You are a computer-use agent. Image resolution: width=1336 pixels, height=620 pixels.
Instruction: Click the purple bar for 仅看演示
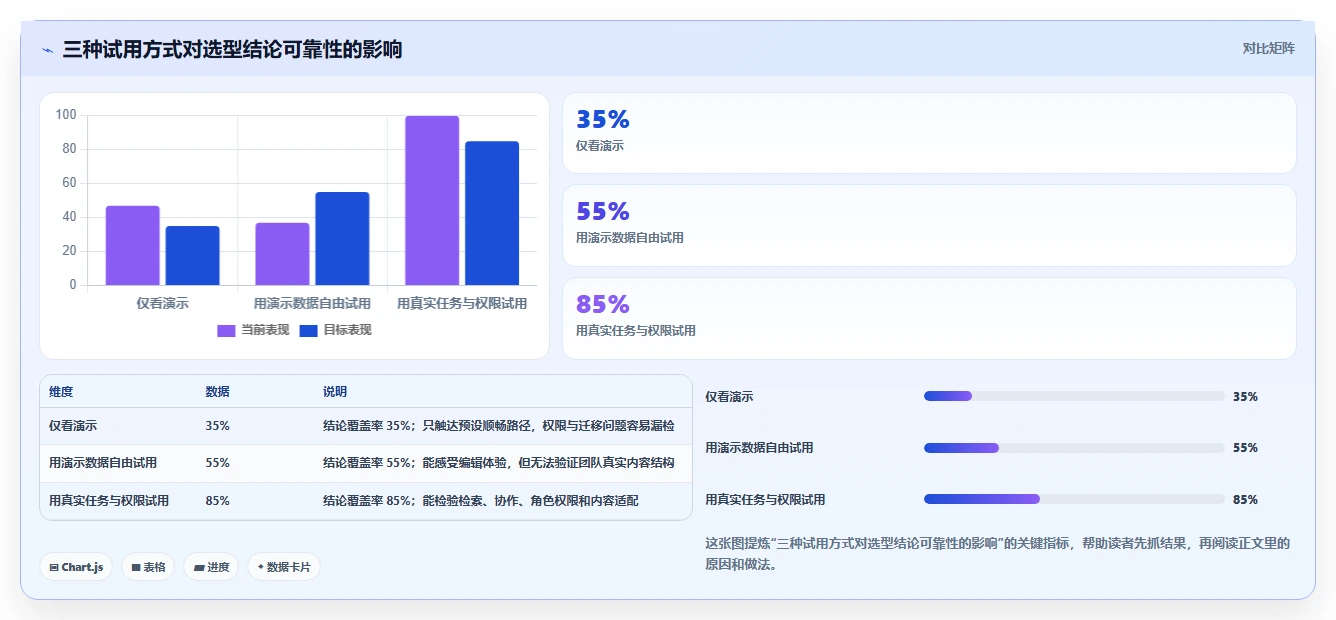point(132,245)
